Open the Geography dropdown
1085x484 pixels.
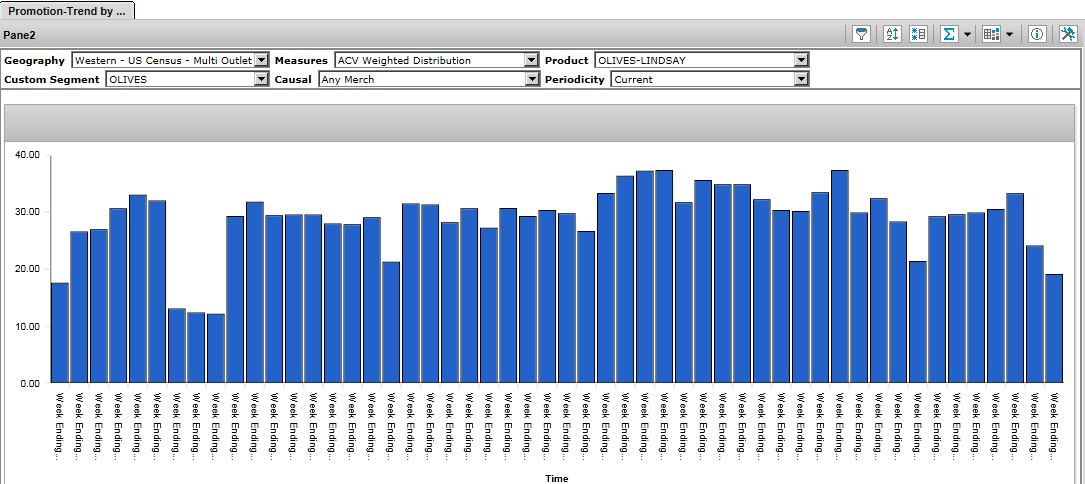coord(261,60)
